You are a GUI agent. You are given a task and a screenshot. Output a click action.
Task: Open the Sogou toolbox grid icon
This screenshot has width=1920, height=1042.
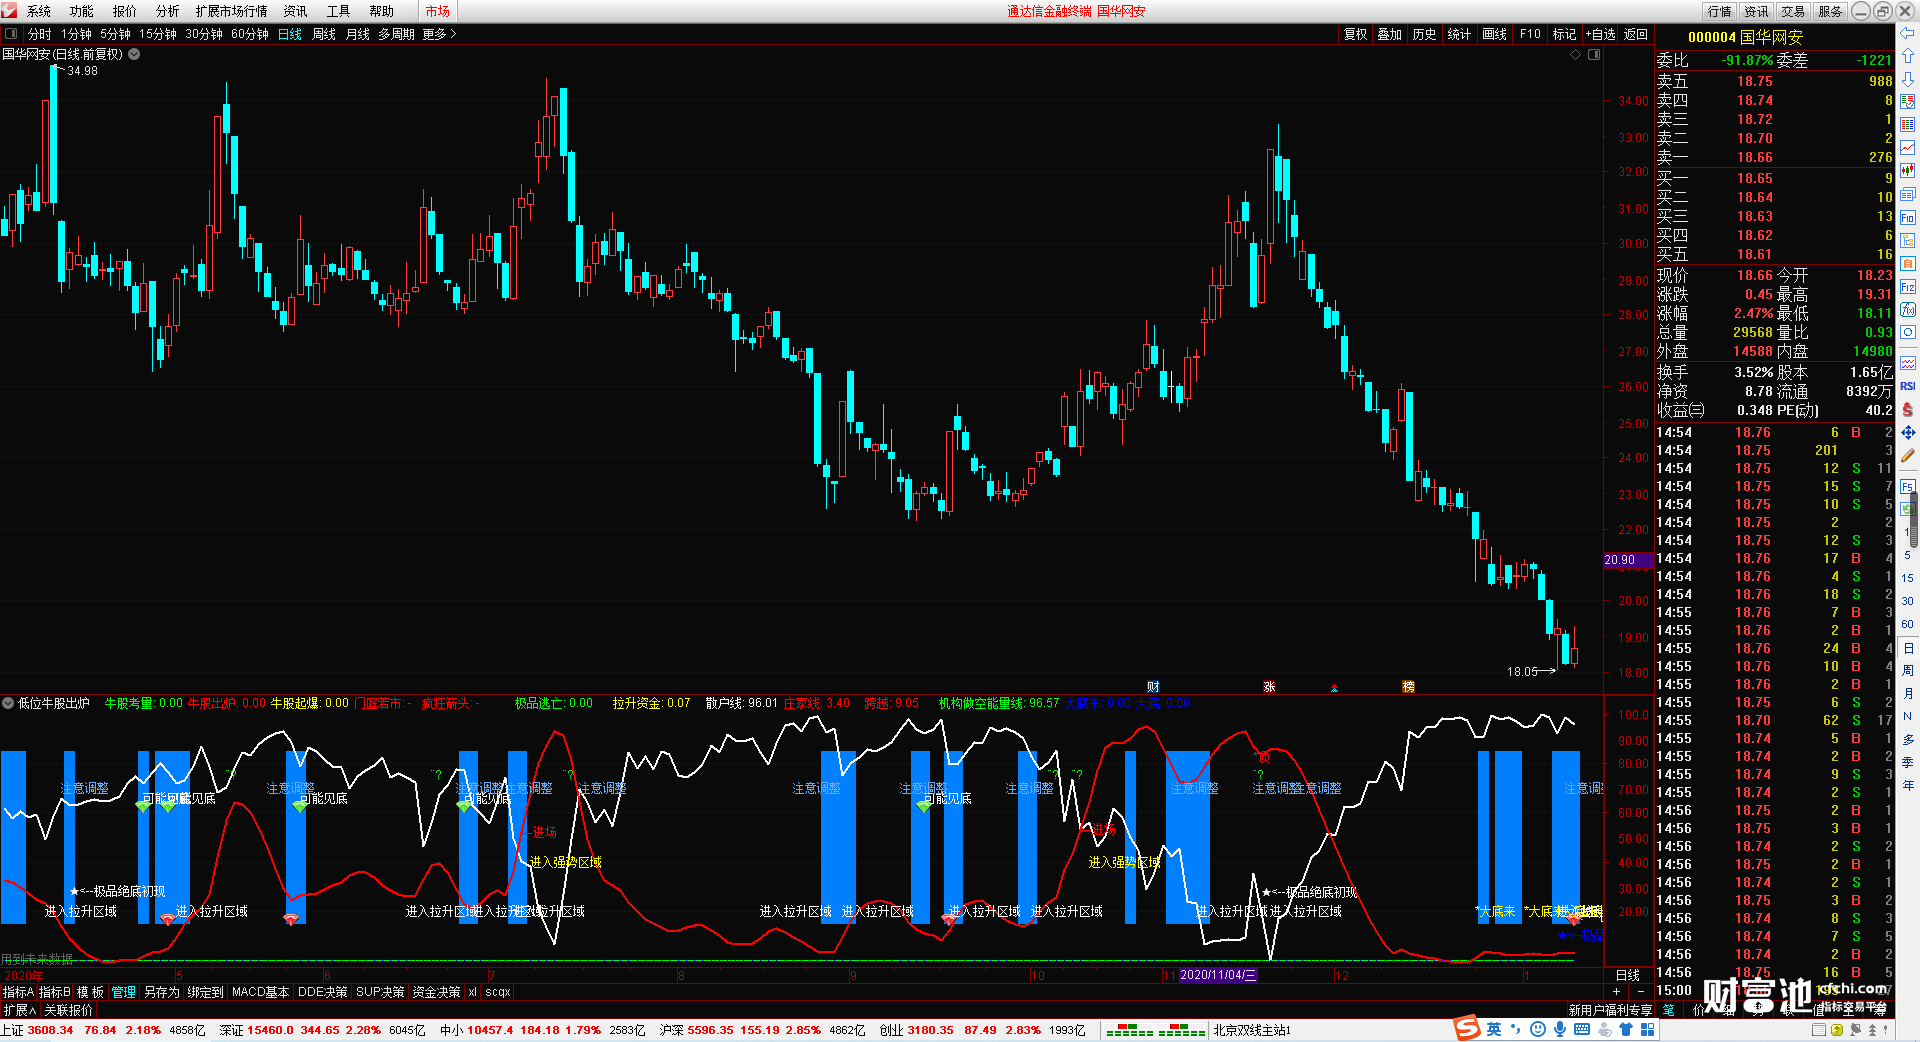point(1647,1029)
